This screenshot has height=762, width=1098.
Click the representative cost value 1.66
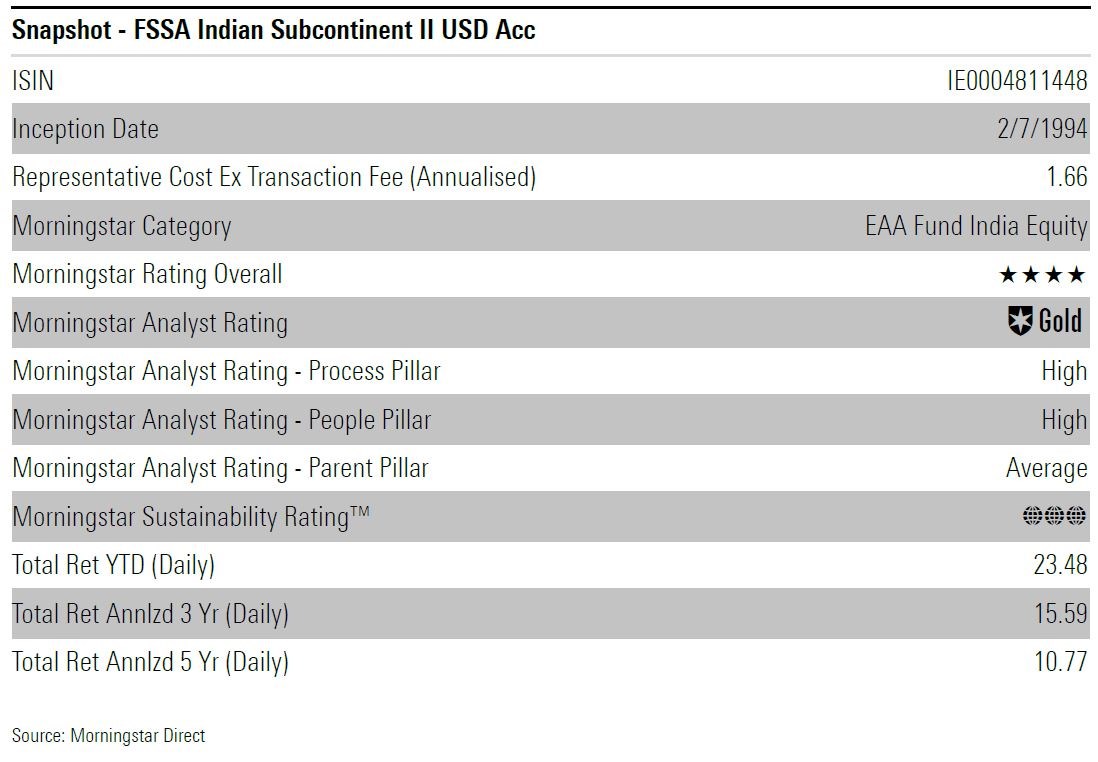1066,178
